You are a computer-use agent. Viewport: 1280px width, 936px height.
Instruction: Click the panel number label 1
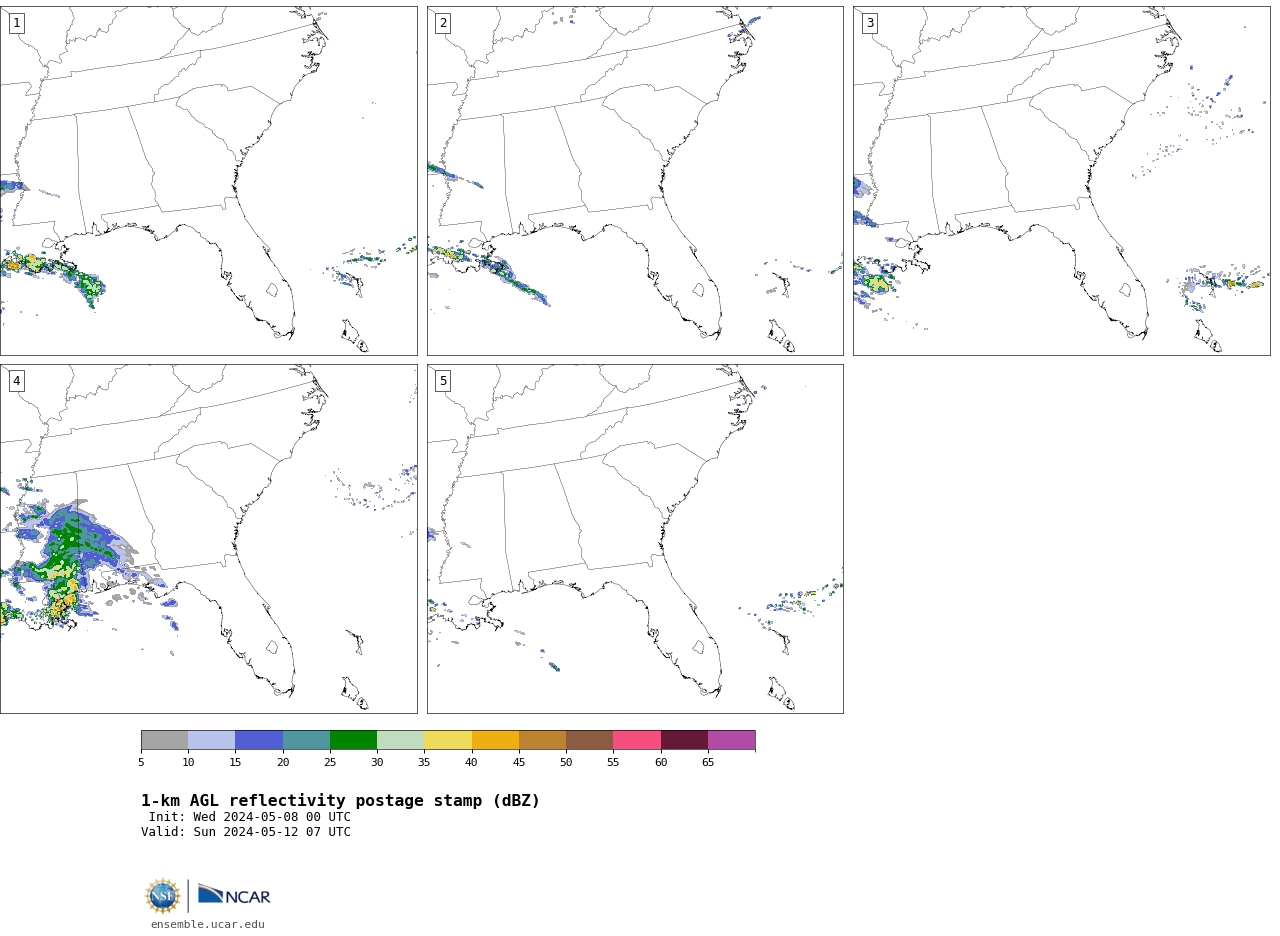click(x=16, y=23)
